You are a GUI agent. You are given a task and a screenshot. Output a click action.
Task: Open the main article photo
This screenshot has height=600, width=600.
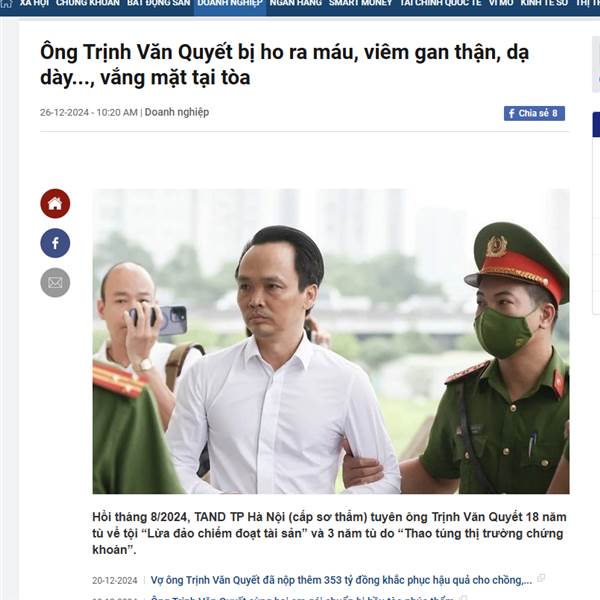(x=331, y=341)
